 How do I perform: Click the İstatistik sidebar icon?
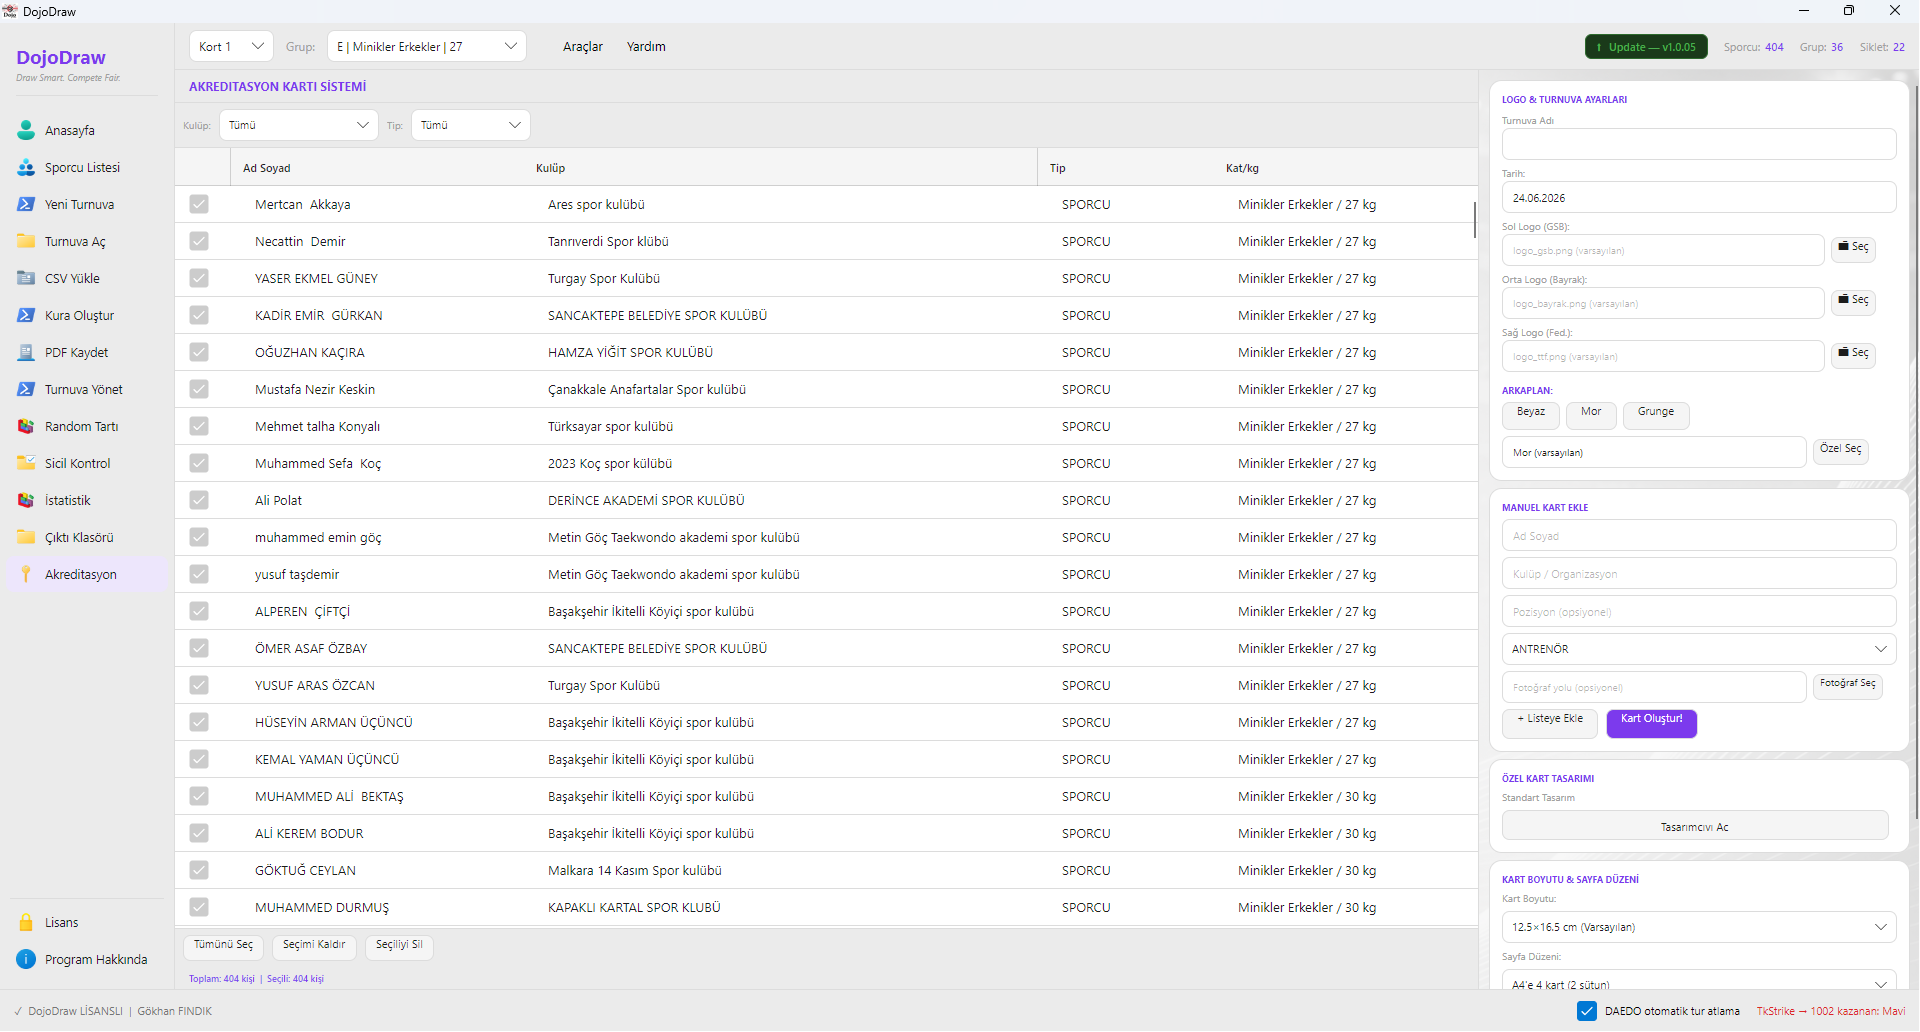coord(26,500)
